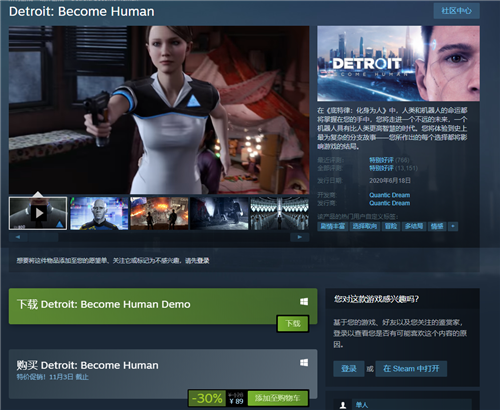Open publisher Quantic Dream link
500x410 pixels.
[389, 203]
